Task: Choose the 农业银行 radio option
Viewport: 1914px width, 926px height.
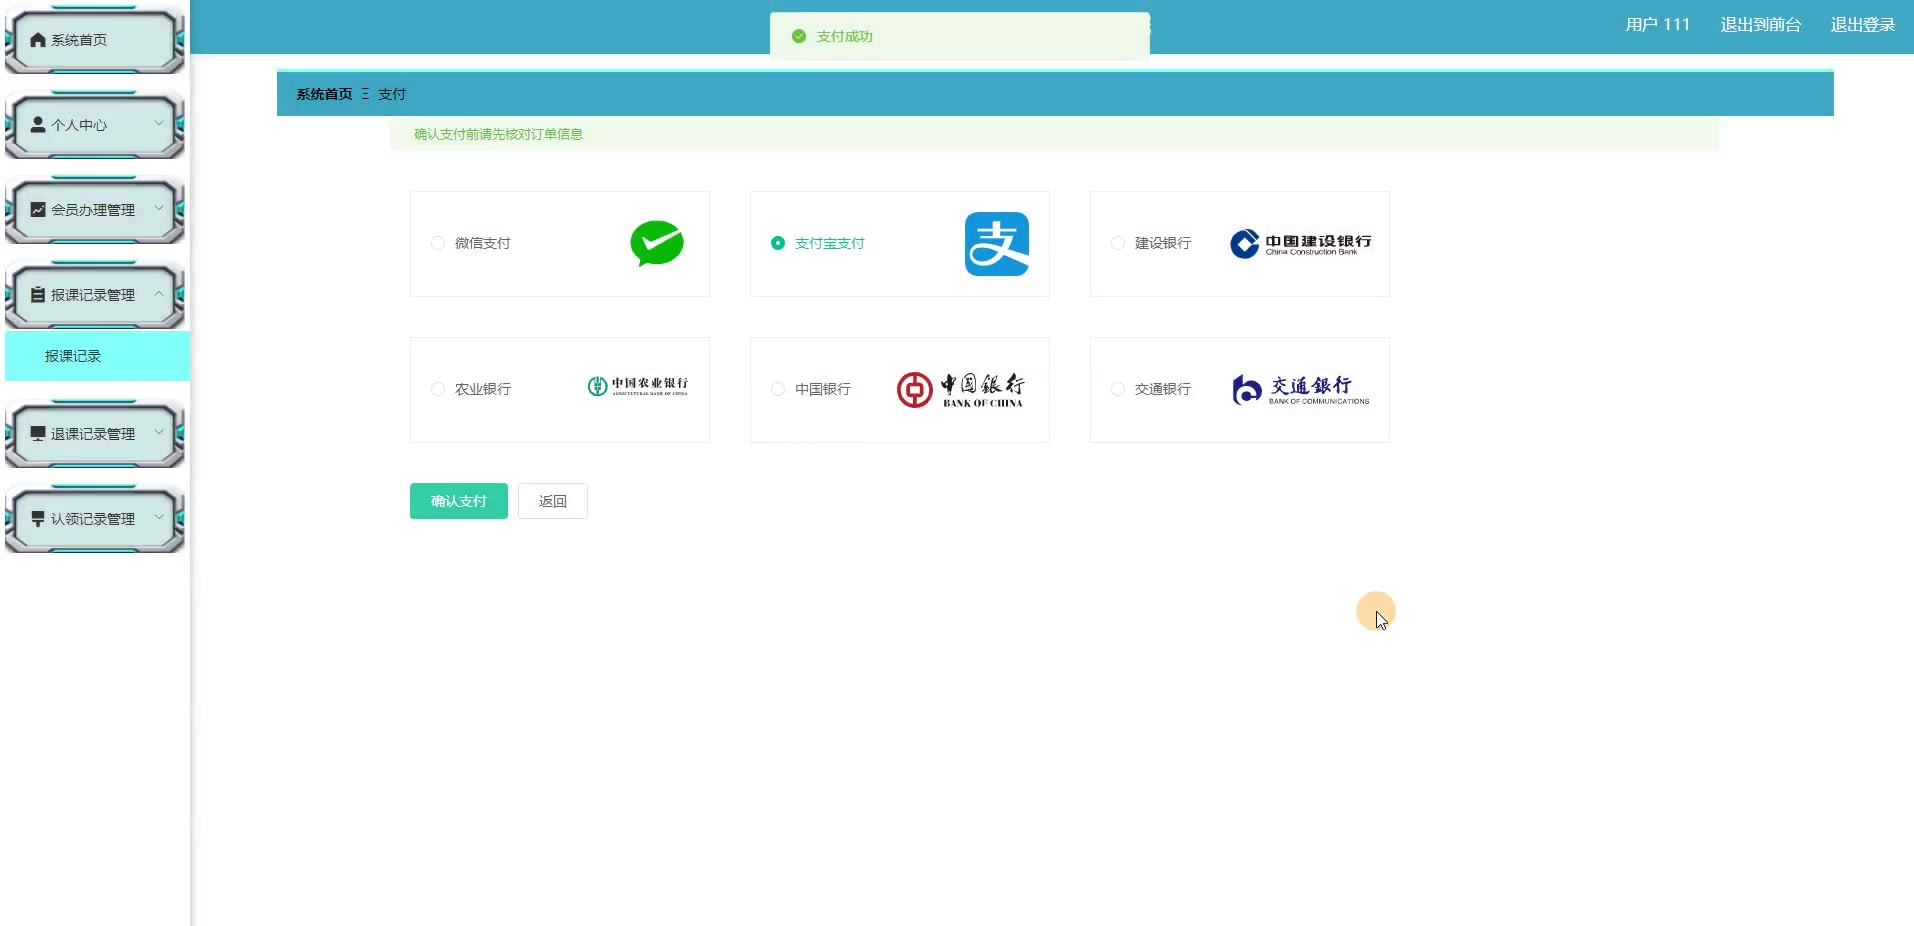Action: [438, 389]
